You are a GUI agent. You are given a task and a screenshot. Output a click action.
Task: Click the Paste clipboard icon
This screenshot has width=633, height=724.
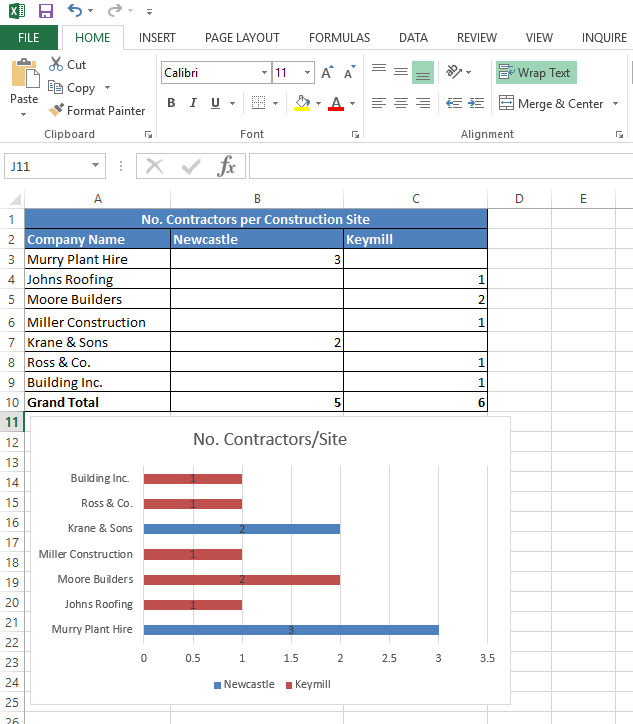[25, 73]
